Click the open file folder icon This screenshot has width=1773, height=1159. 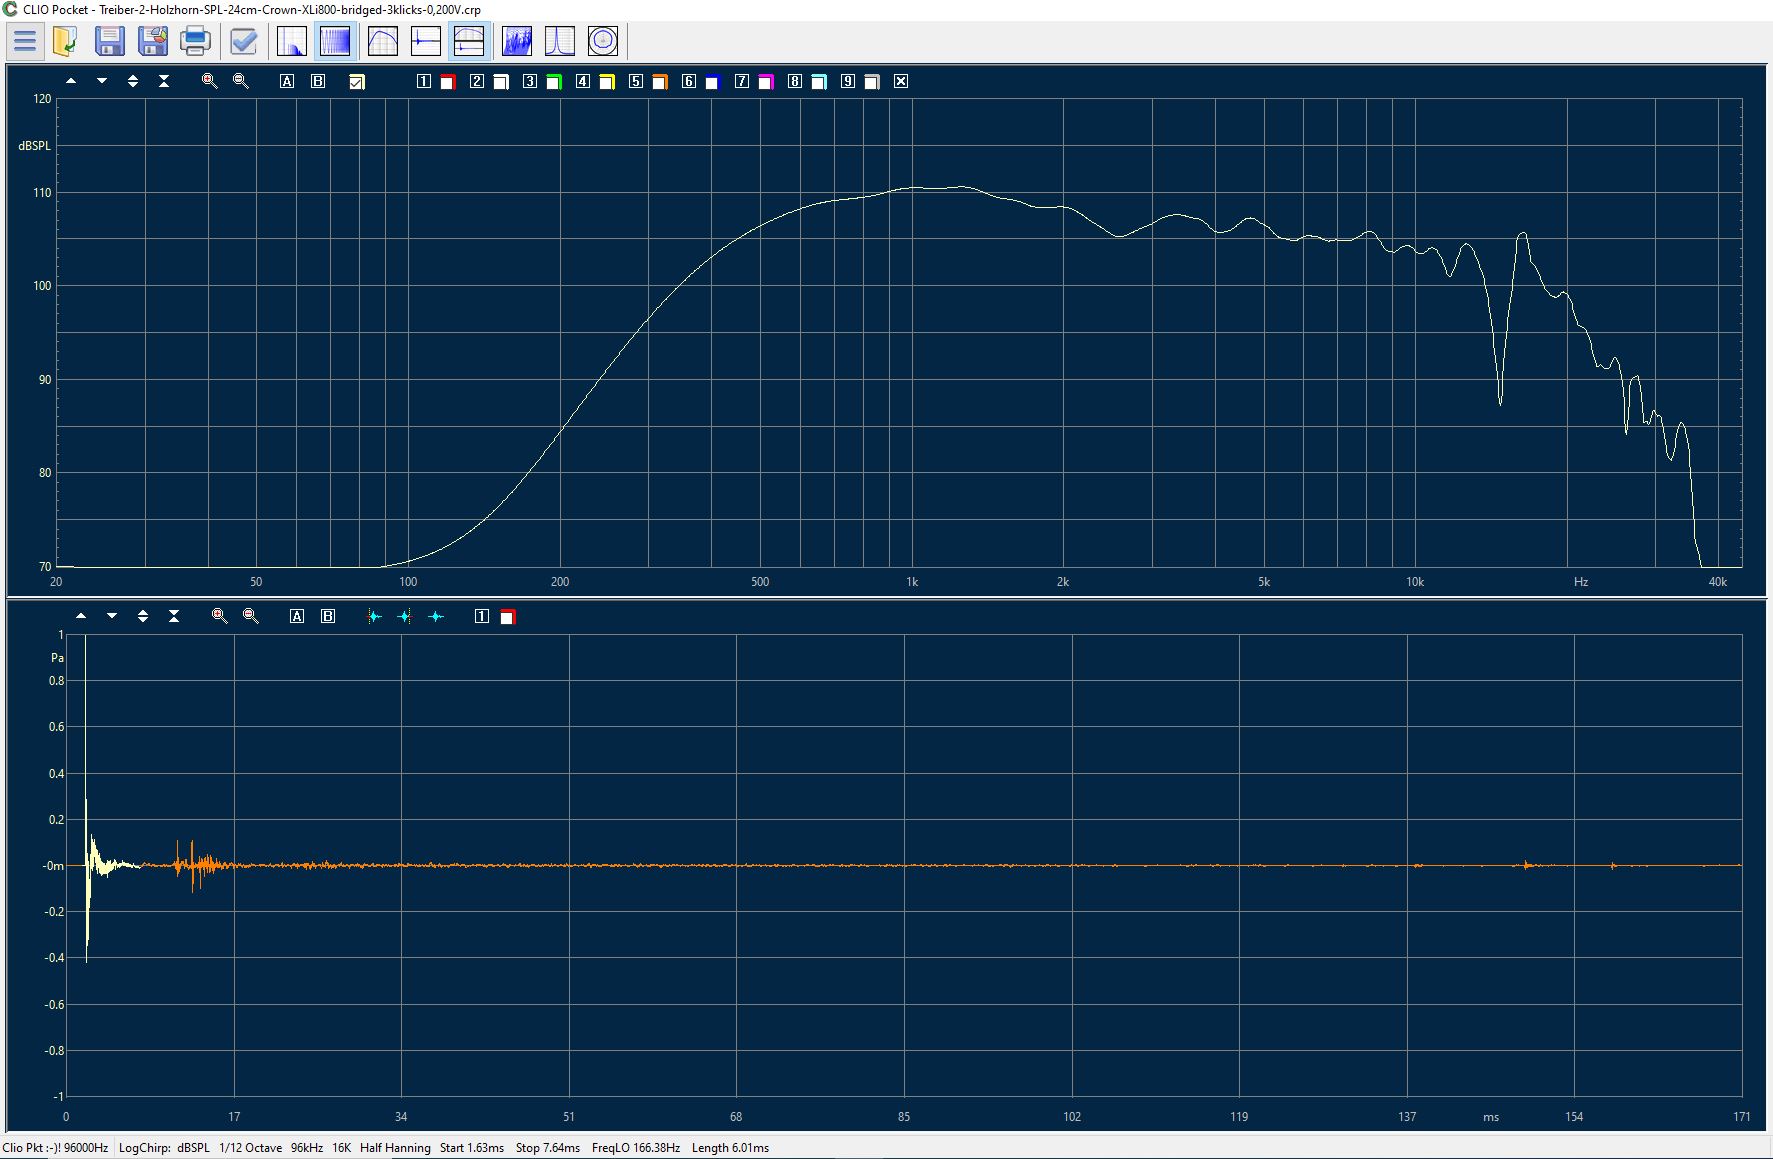click(66, 41)
